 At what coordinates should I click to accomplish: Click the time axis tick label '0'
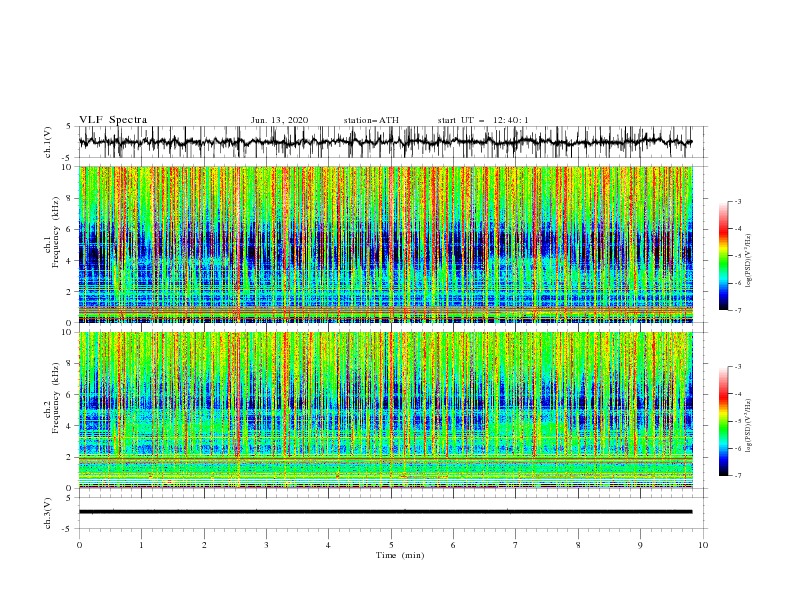[79, 545]
